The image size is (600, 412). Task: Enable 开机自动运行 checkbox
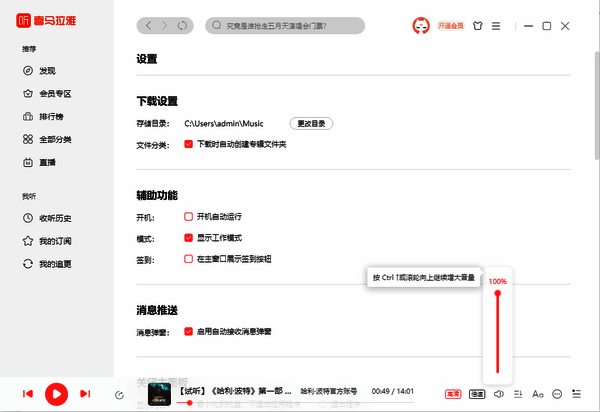tap(188, 217)
